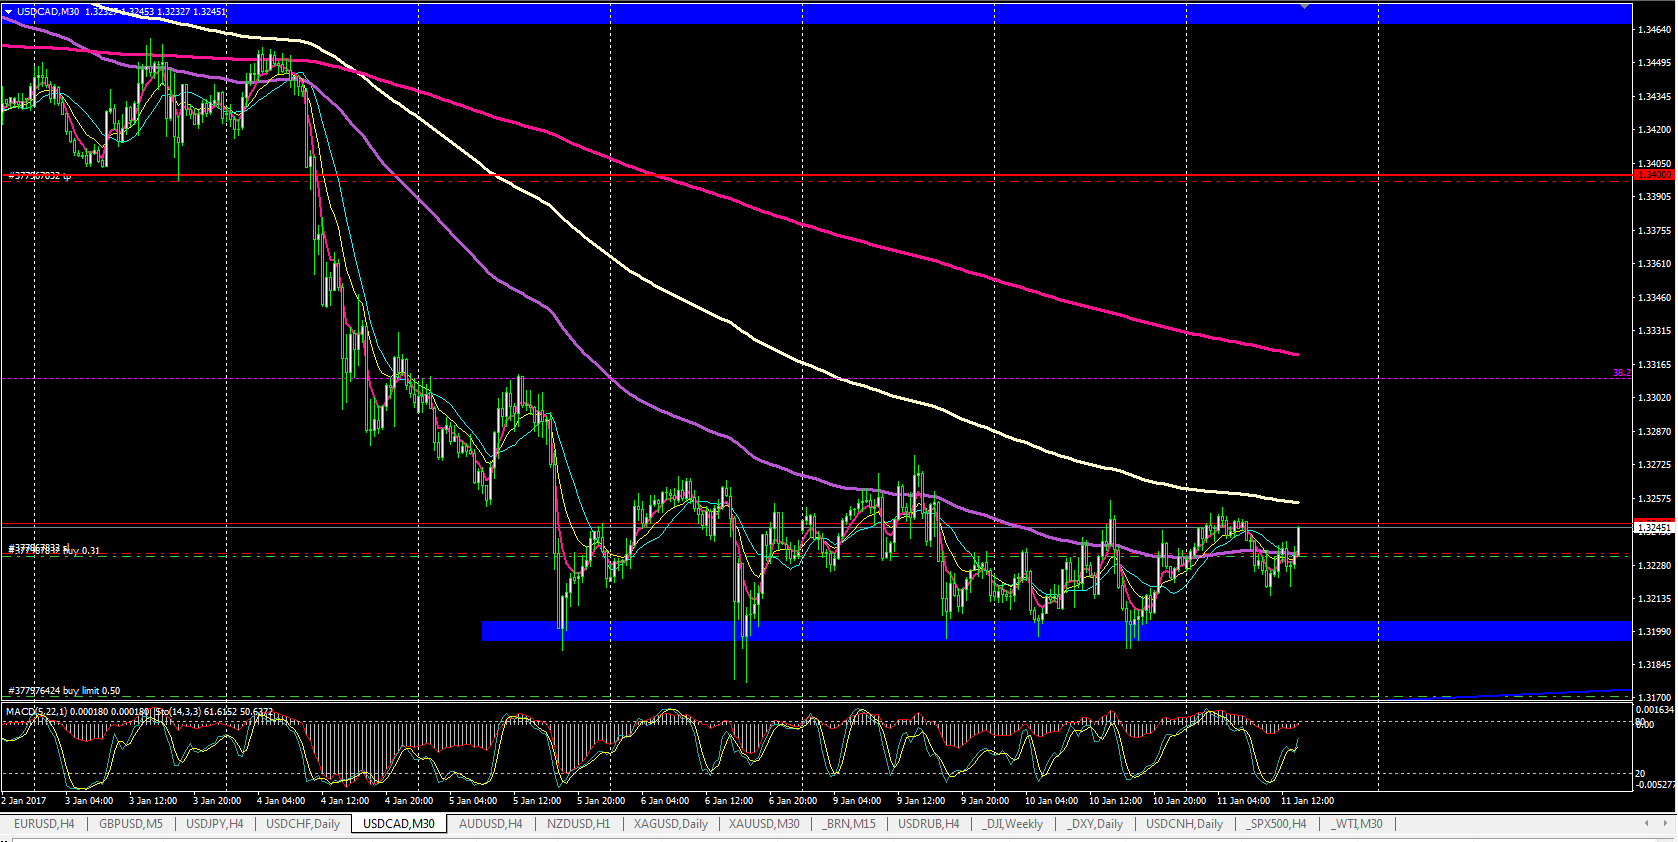Select the buy 0.31 order line label

(x=54, y=550)
